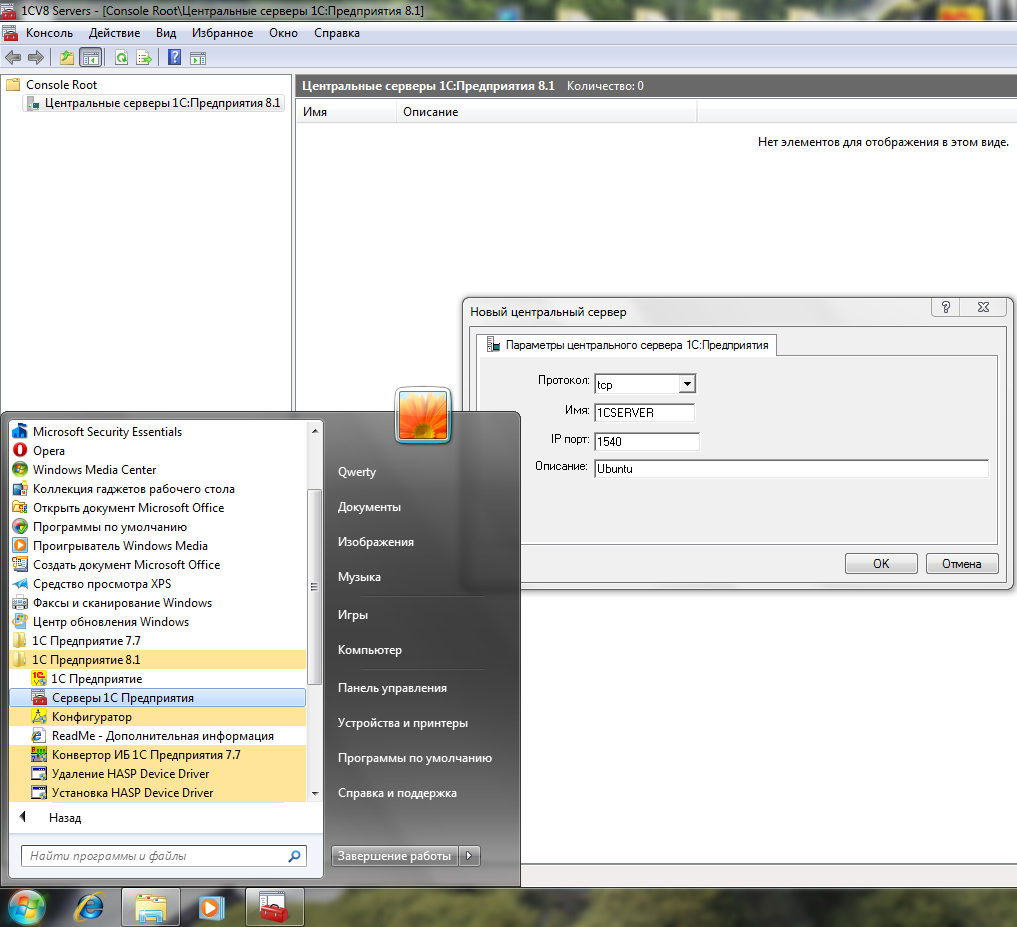Click the Refresh toolbar icon

[x=121, y=57]
